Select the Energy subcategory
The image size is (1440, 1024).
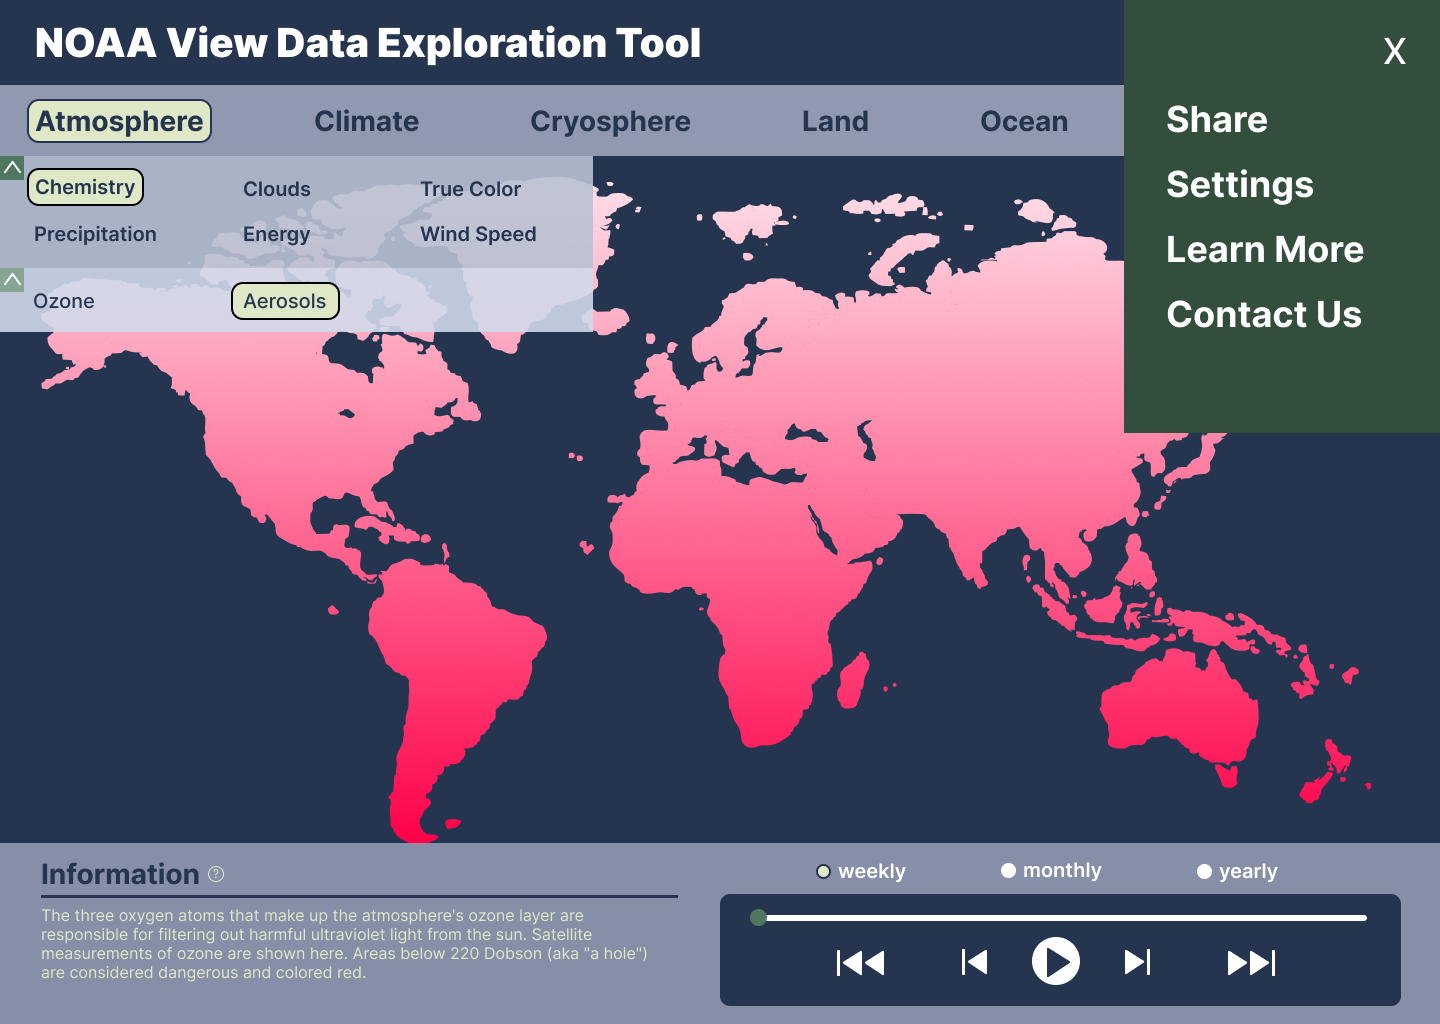[276, 234]
